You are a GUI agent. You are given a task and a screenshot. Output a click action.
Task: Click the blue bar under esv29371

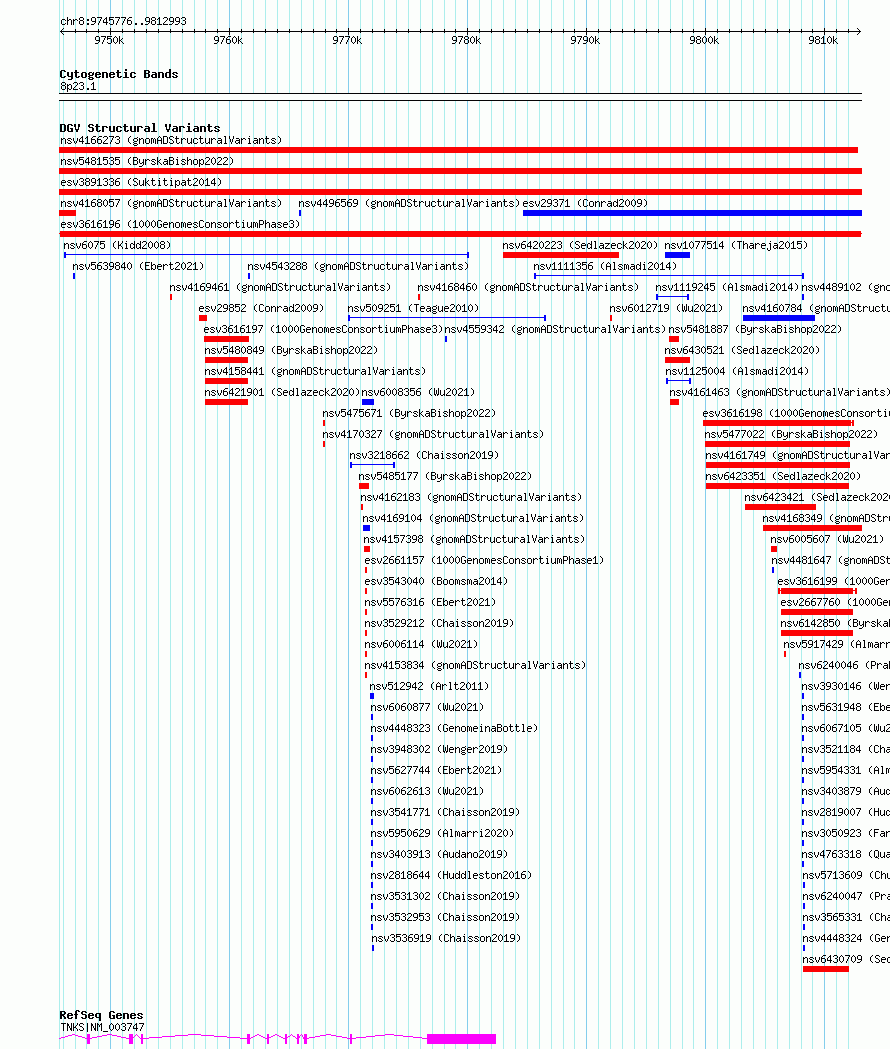[692, 213]
